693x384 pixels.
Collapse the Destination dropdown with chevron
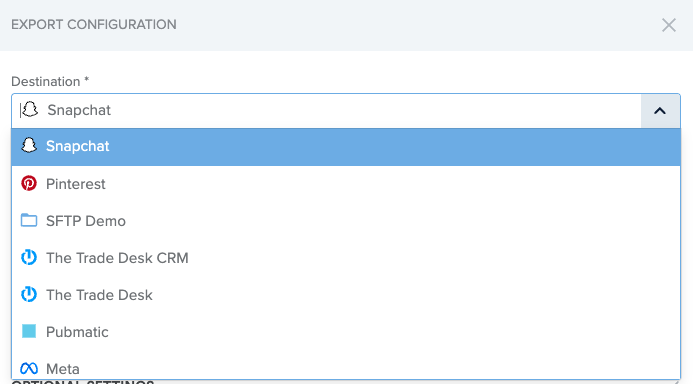660,111
